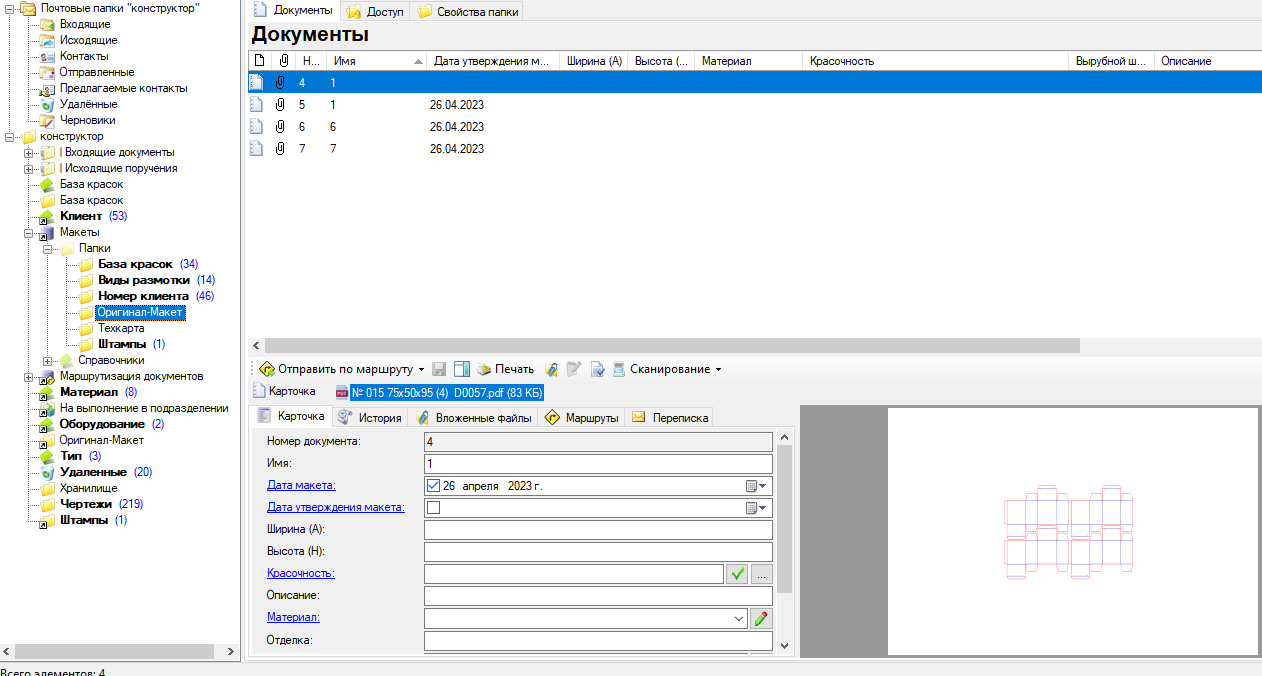1262x676 pixels.
Task: Click the printer icon next to Печать
Action: click(484, 369)
